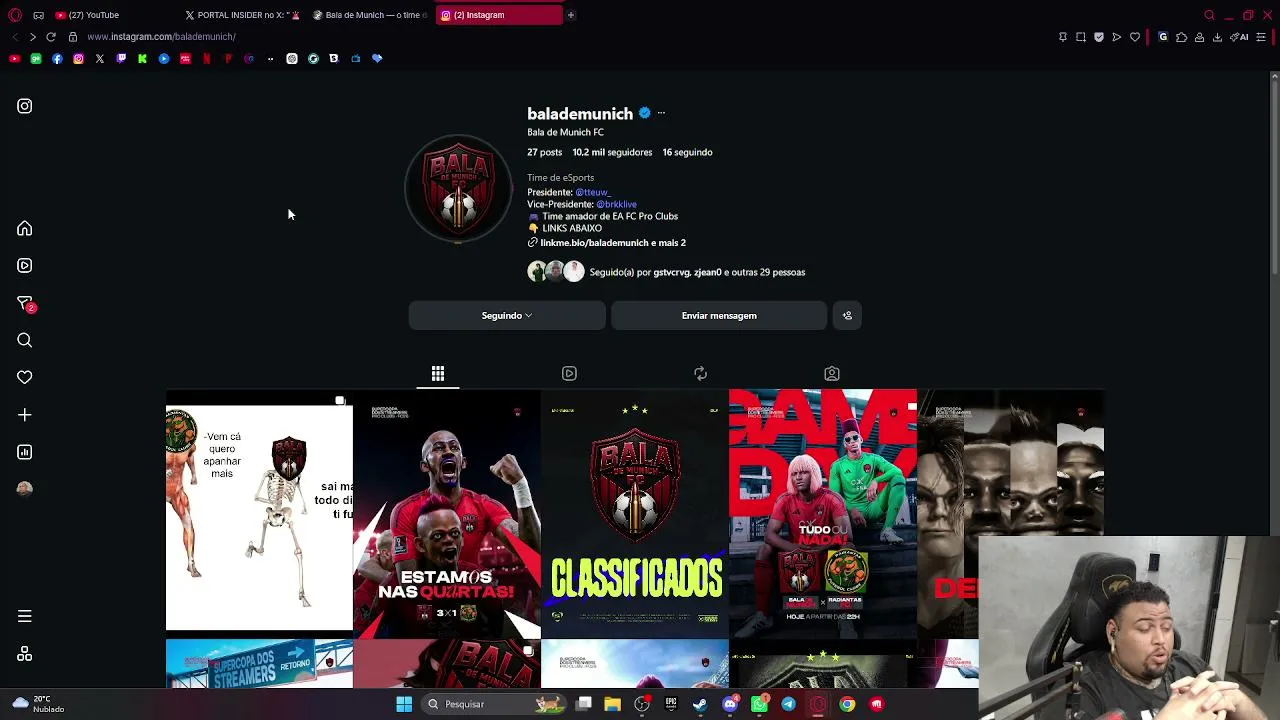The width and height of the screenshot is (1280, 720).
Task: Open notifications heart icon in Instagram sidebar
Action: (24, 377)
